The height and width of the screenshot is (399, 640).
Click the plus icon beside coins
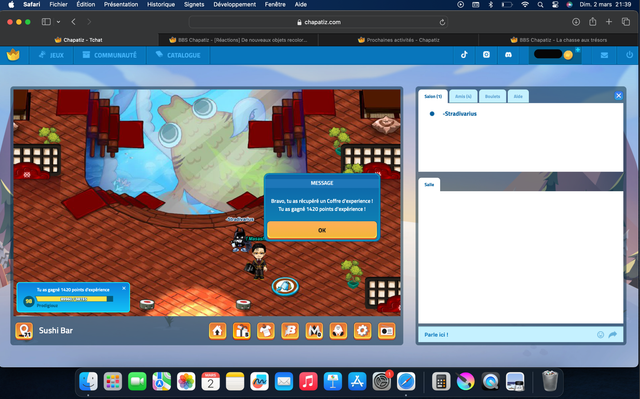(578, 50)
